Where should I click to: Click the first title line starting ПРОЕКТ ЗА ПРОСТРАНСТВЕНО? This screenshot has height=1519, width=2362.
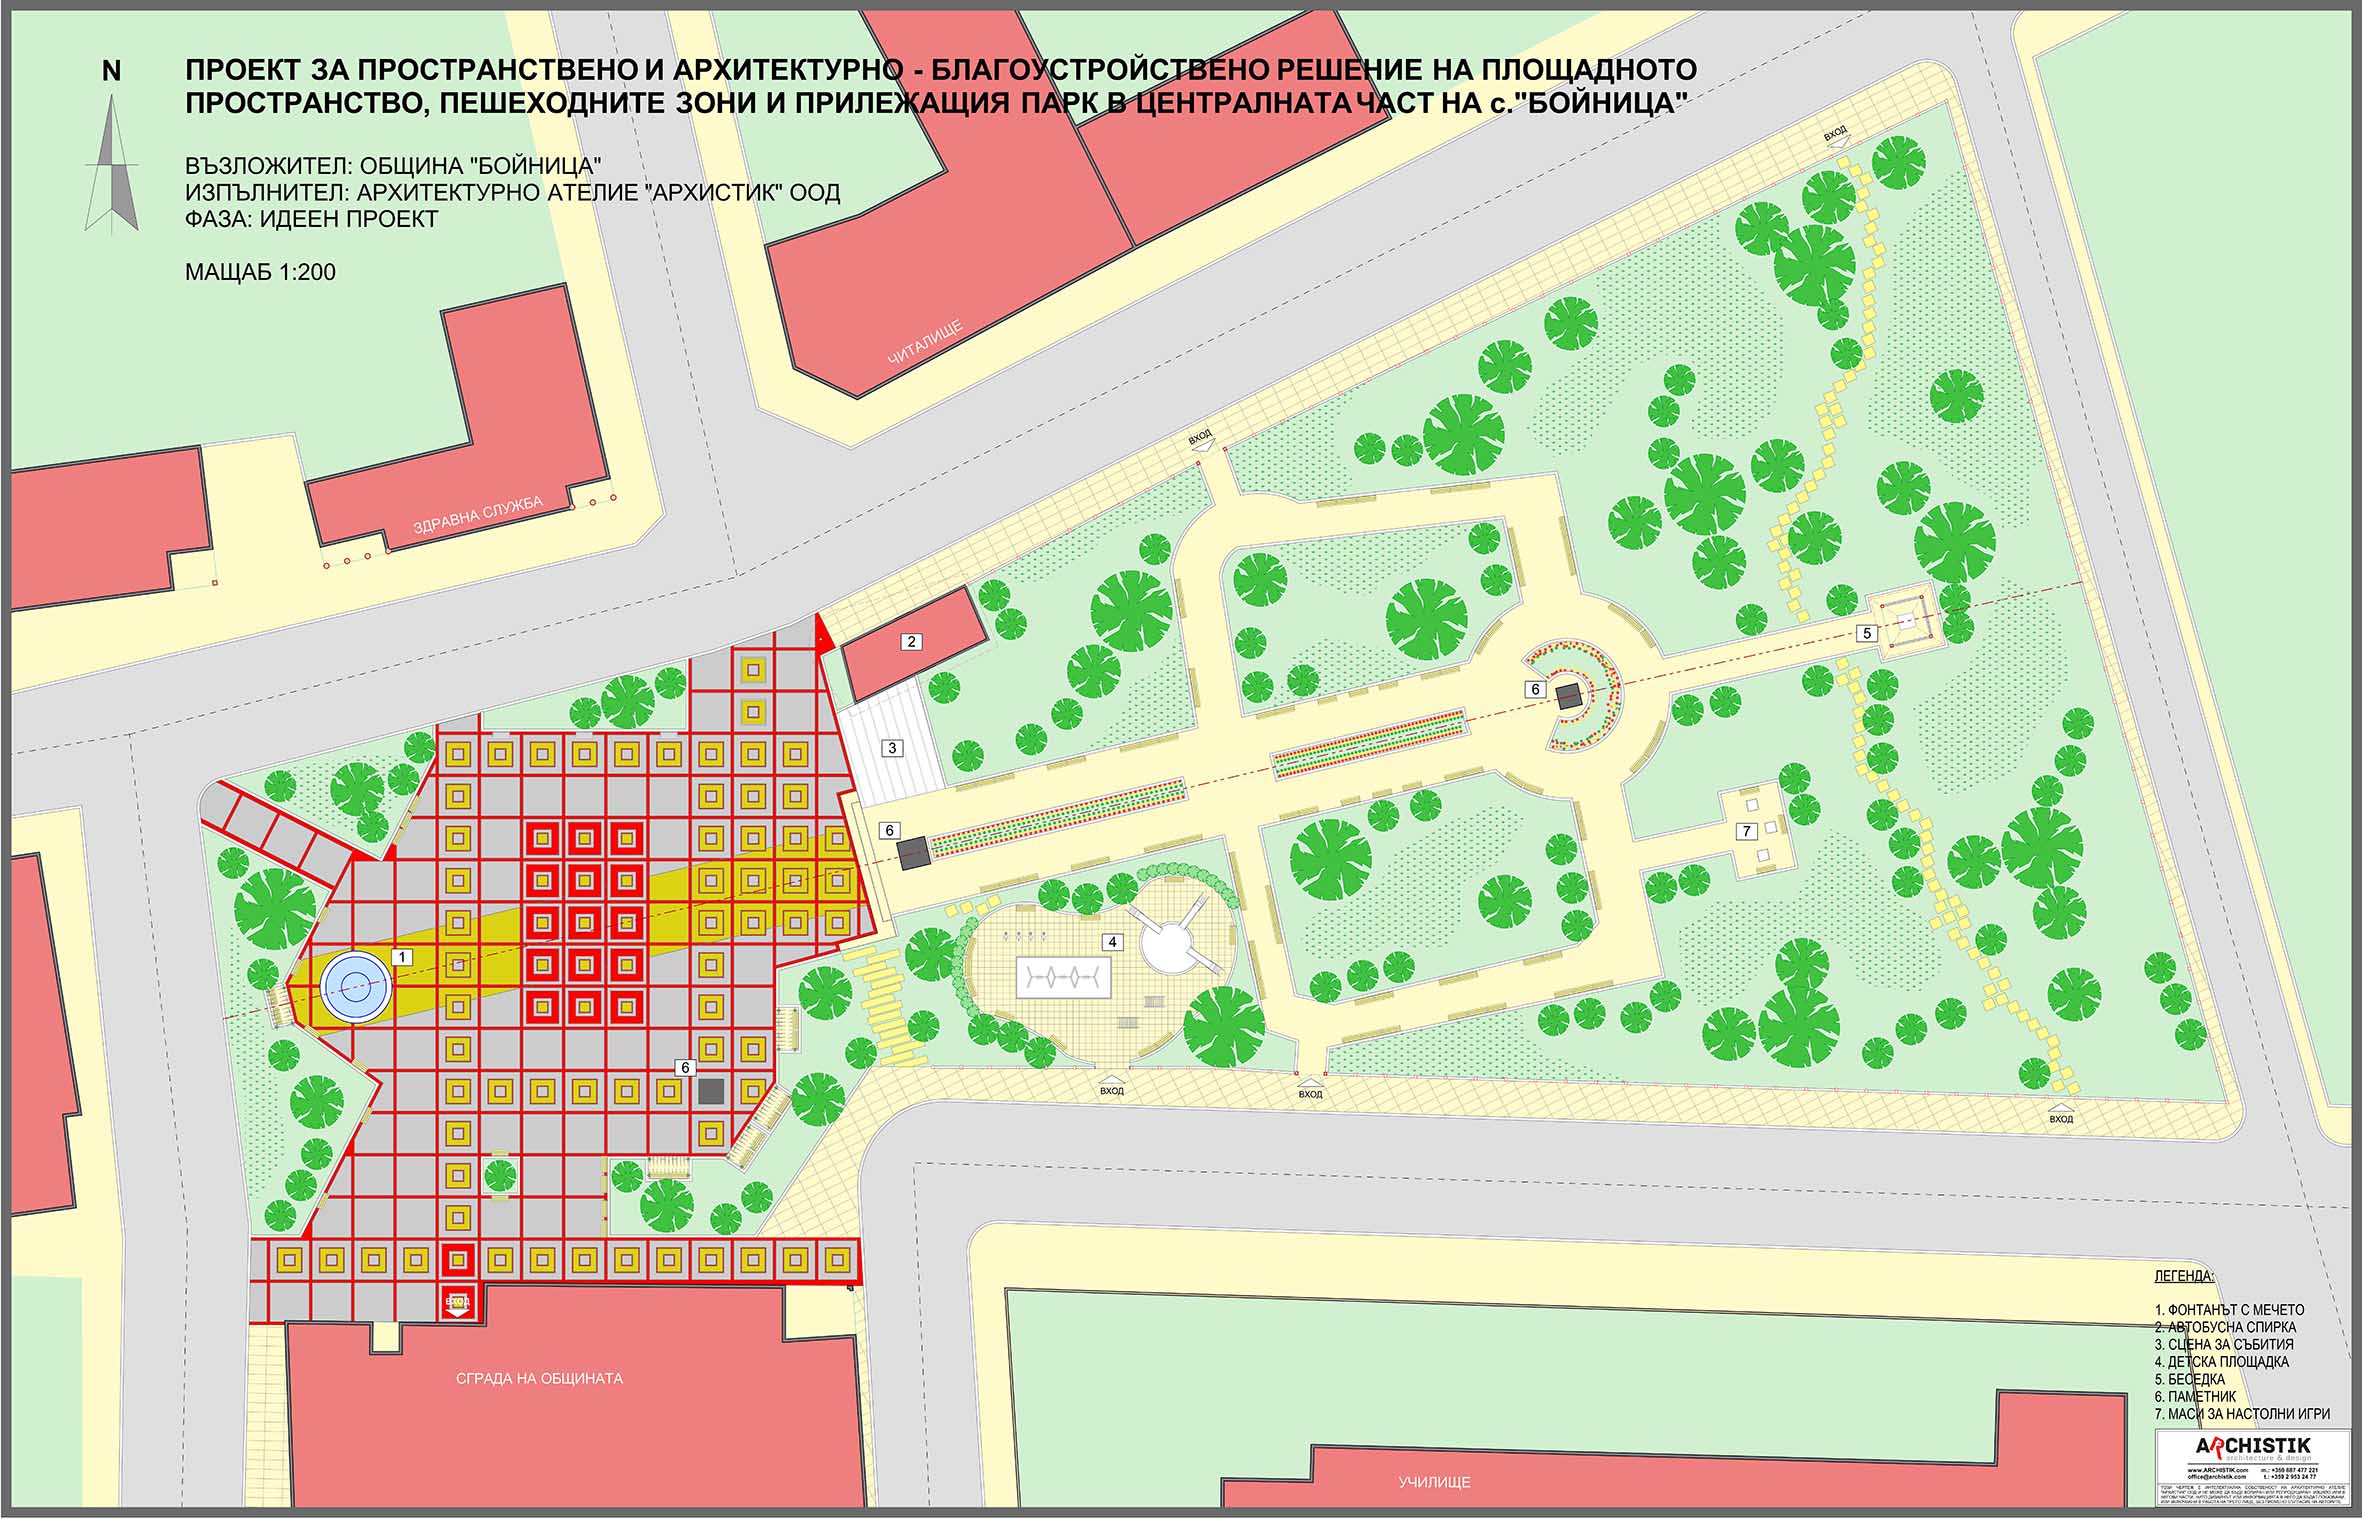coord(941,70)
